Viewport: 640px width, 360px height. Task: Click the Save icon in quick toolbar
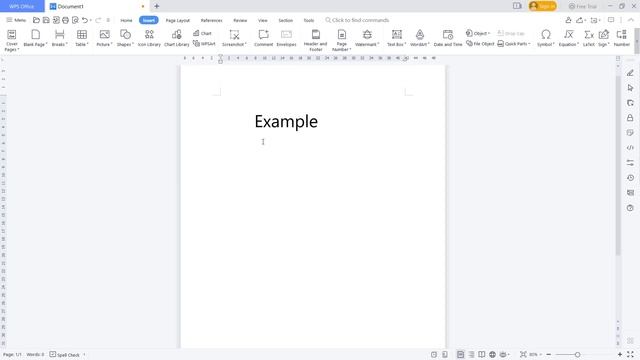click(x=46, y=20)
